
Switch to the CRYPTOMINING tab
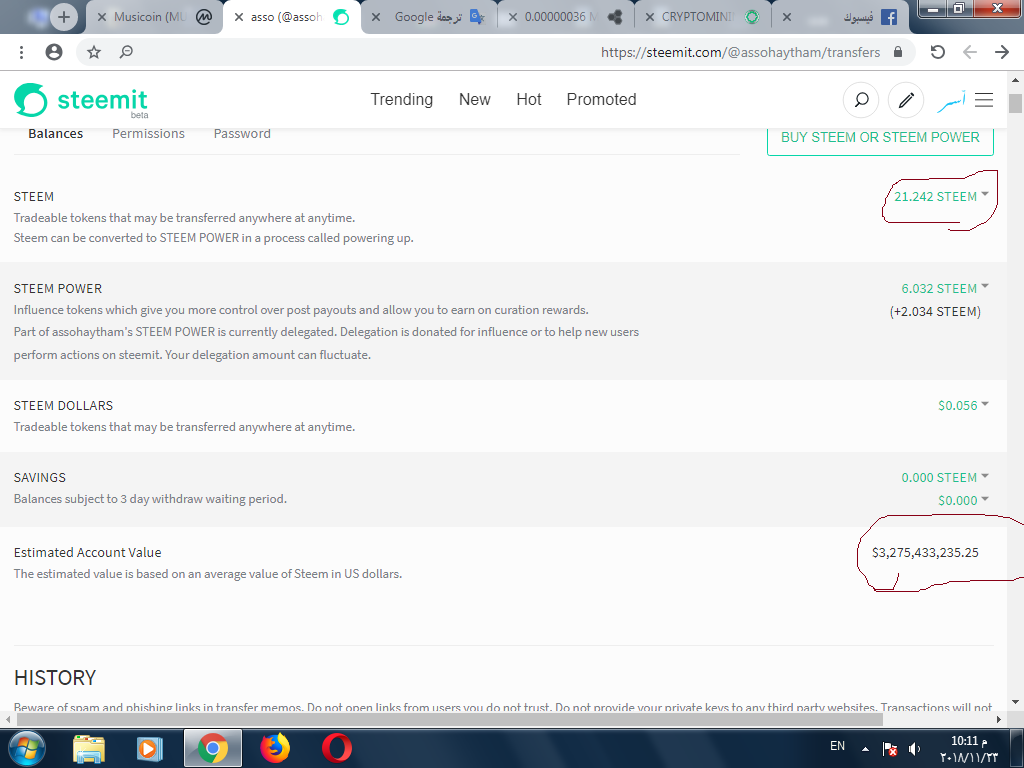click(x=702, y=17)
